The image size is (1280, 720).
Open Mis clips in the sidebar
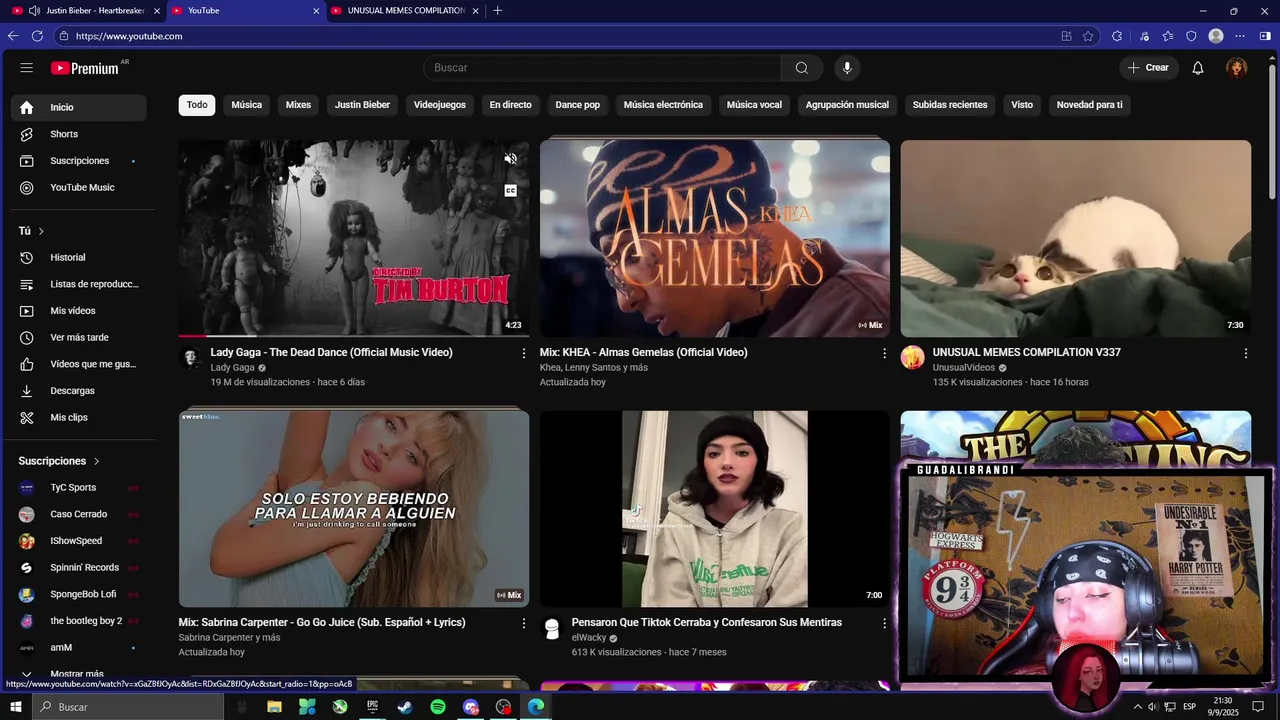(79, 418)
